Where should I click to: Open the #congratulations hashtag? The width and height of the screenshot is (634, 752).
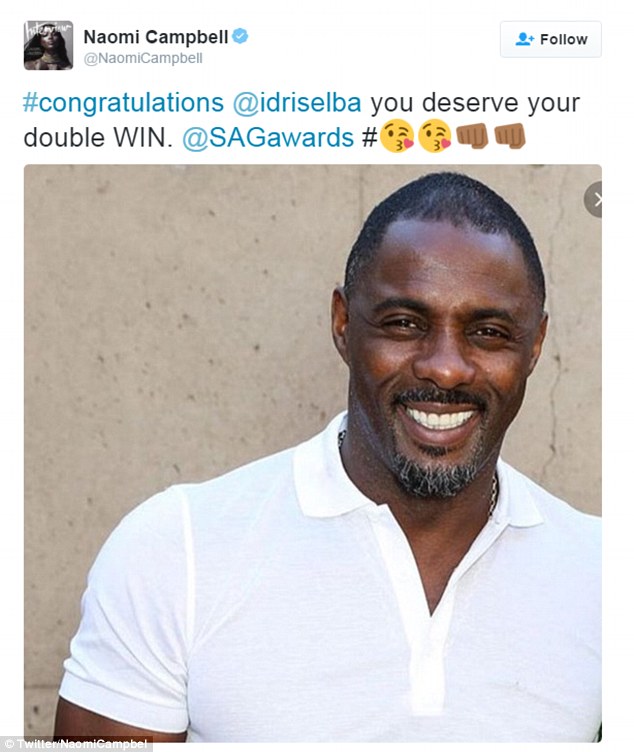(123, 103)
